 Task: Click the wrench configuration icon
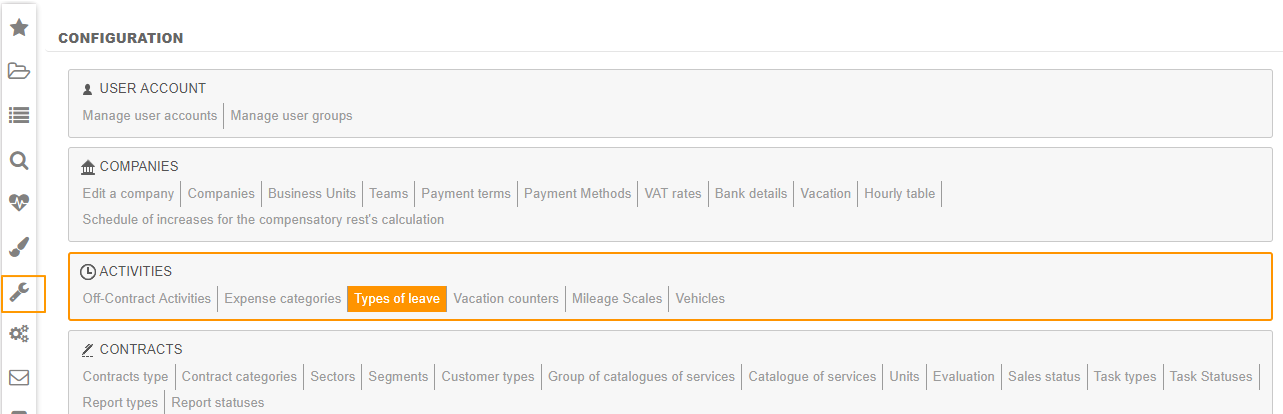(x=18, y=293)
